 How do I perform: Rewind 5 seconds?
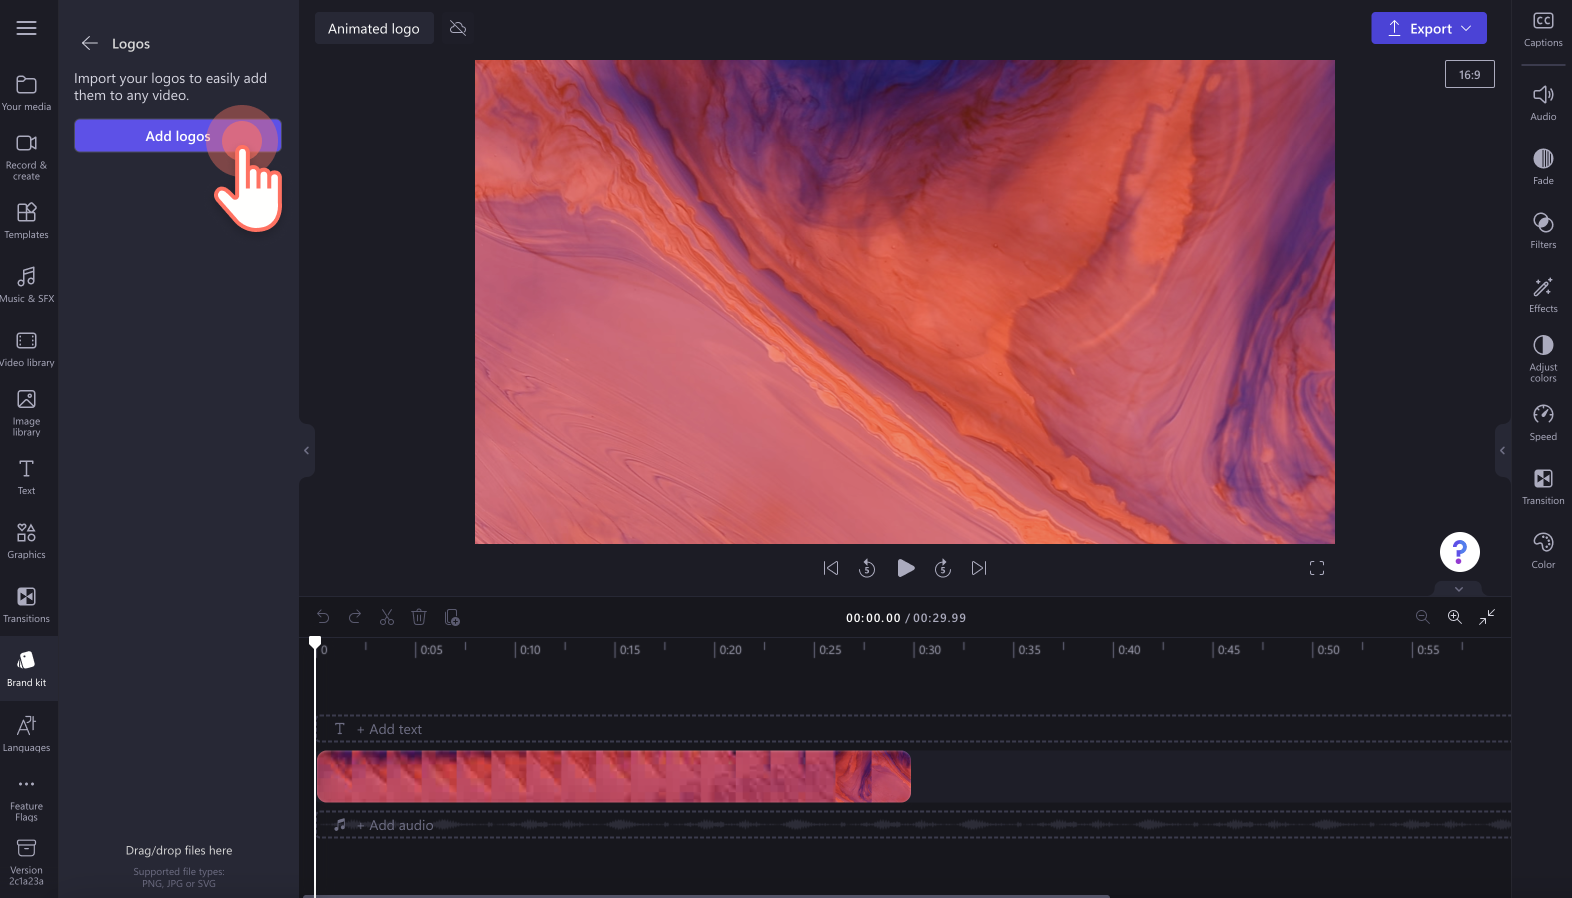click(867, 568)
